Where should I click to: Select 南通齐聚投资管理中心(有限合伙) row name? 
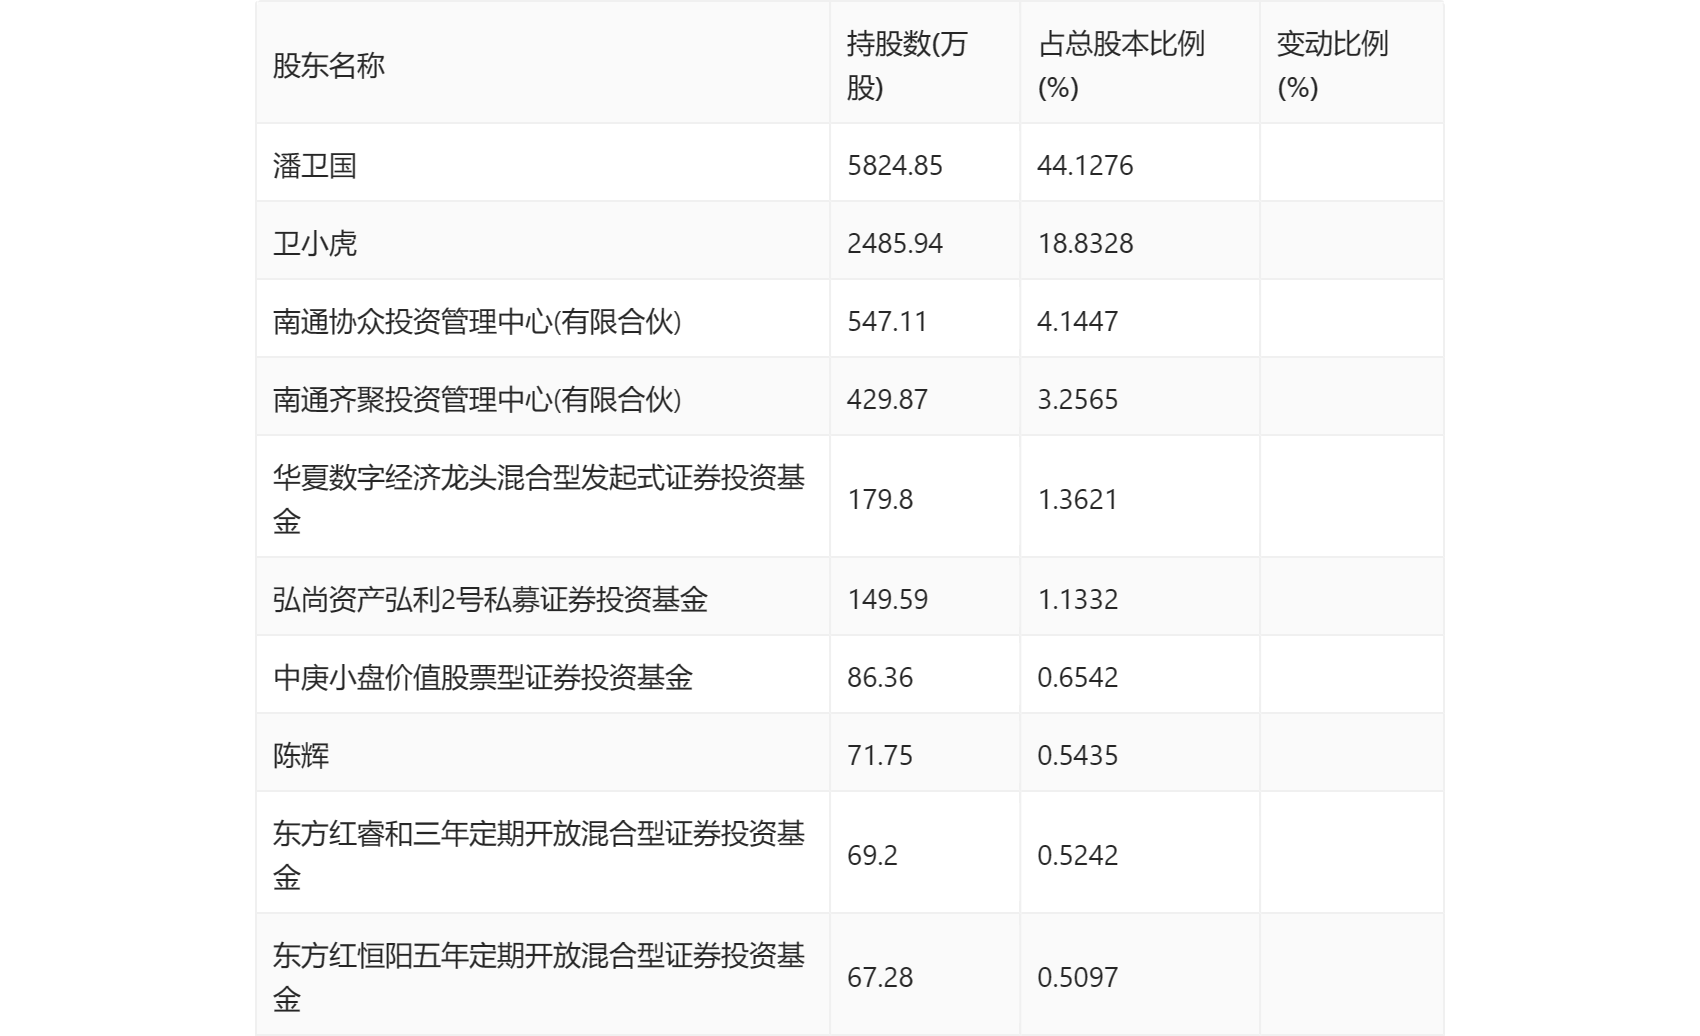(477, 399)
